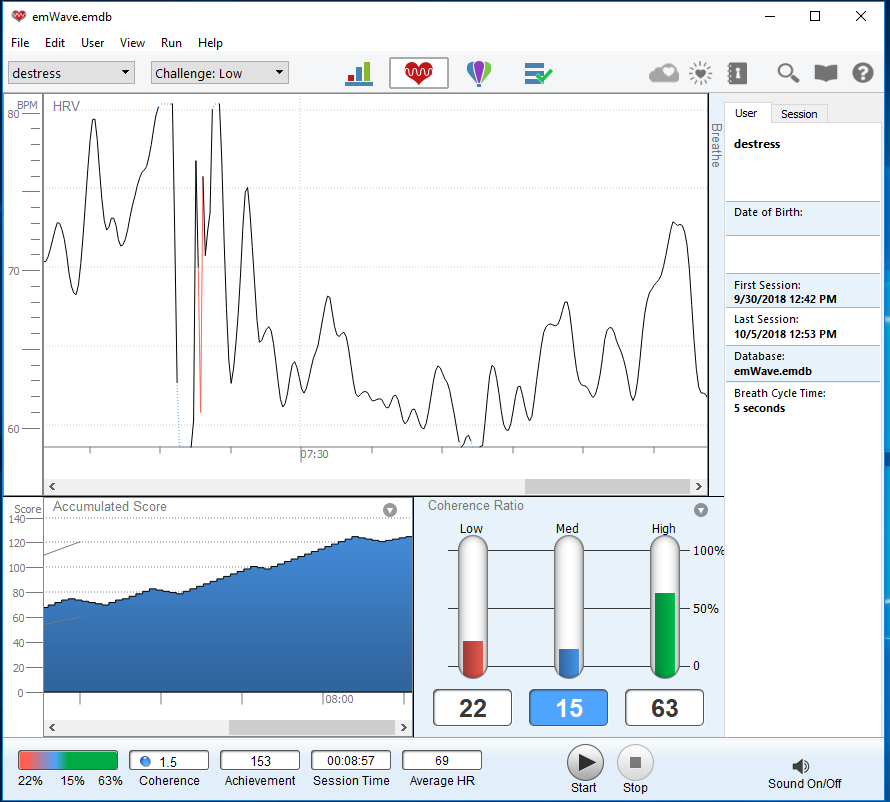Click the cloud heart sync icon
Image resolution: width=890 pixels, height=802 pixels.
pos(664,73)
